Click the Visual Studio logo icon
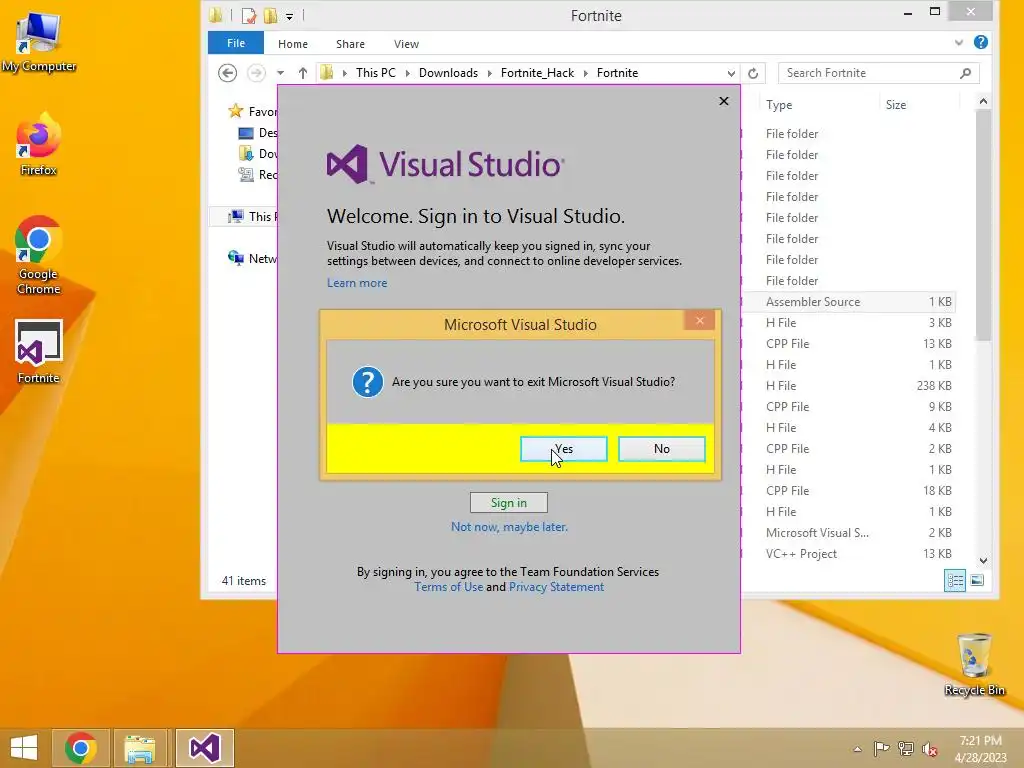 click(347, 163)
